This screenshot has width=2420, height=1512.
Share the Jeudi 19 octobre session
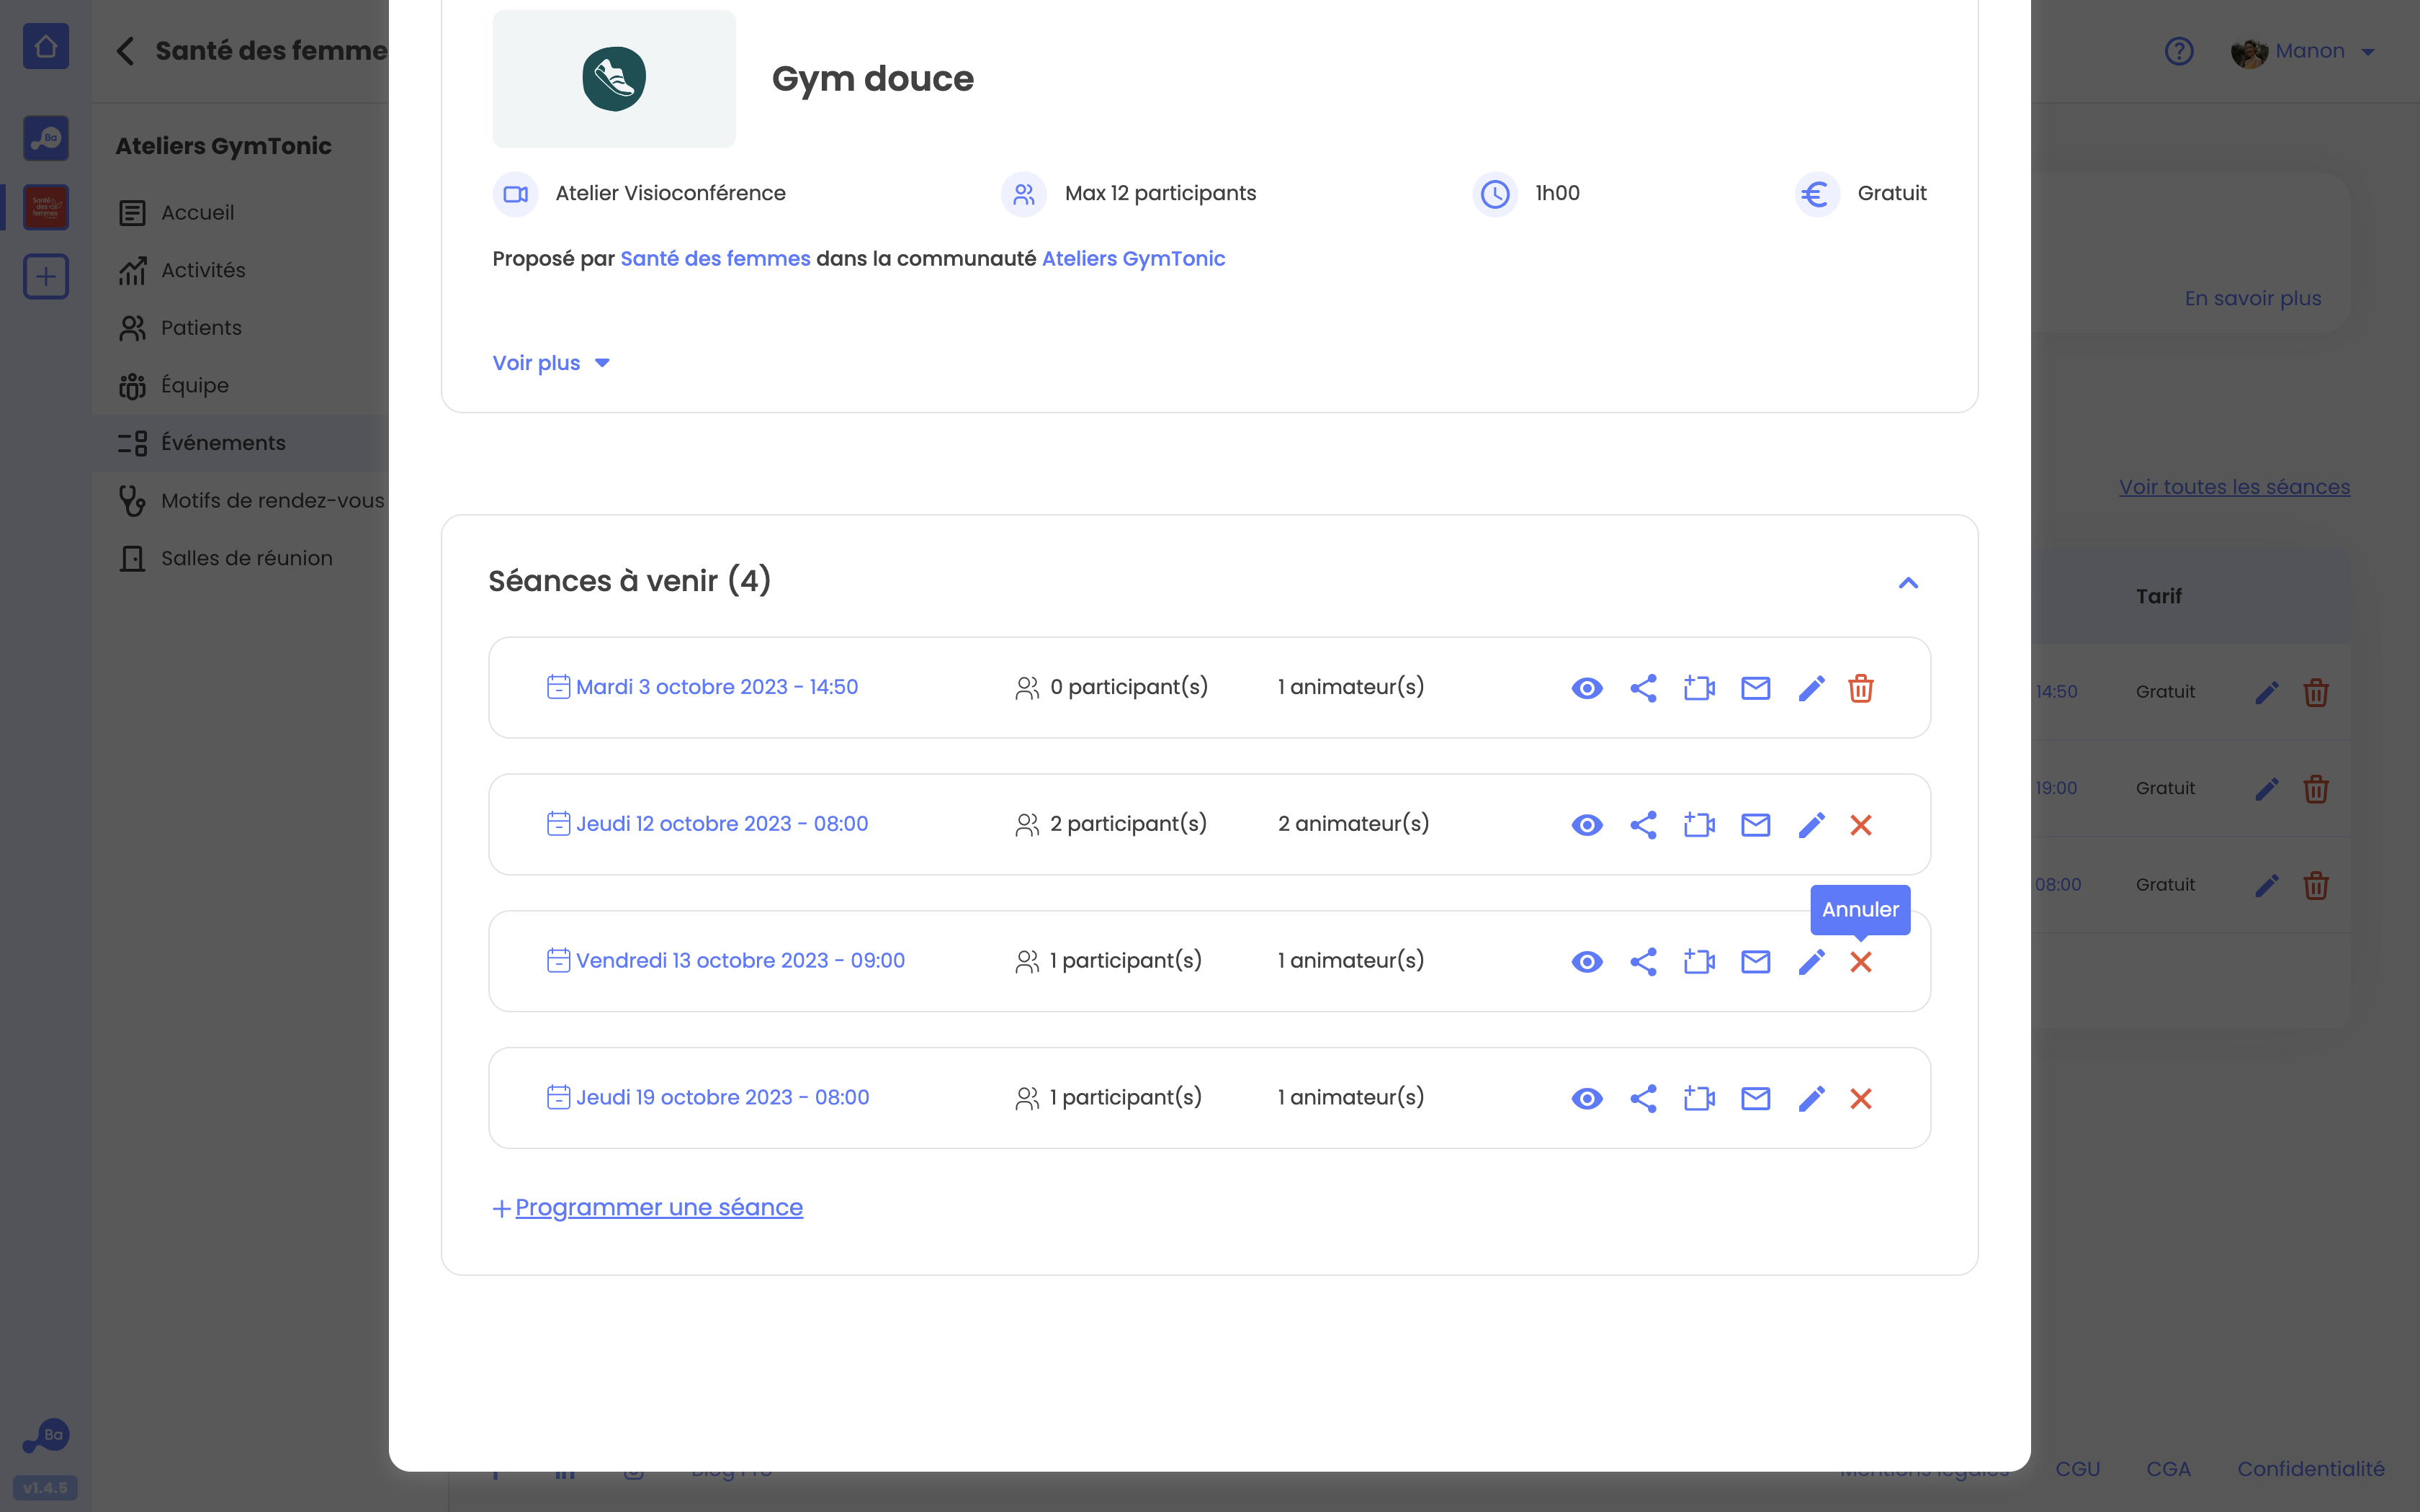click(x=1643, y=1098)
